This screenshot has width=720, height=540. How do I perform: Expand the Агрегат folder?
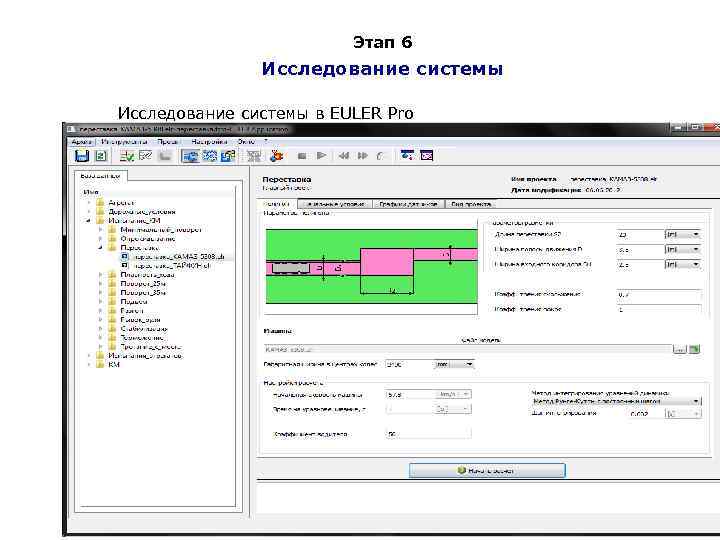tap(89, 202)
